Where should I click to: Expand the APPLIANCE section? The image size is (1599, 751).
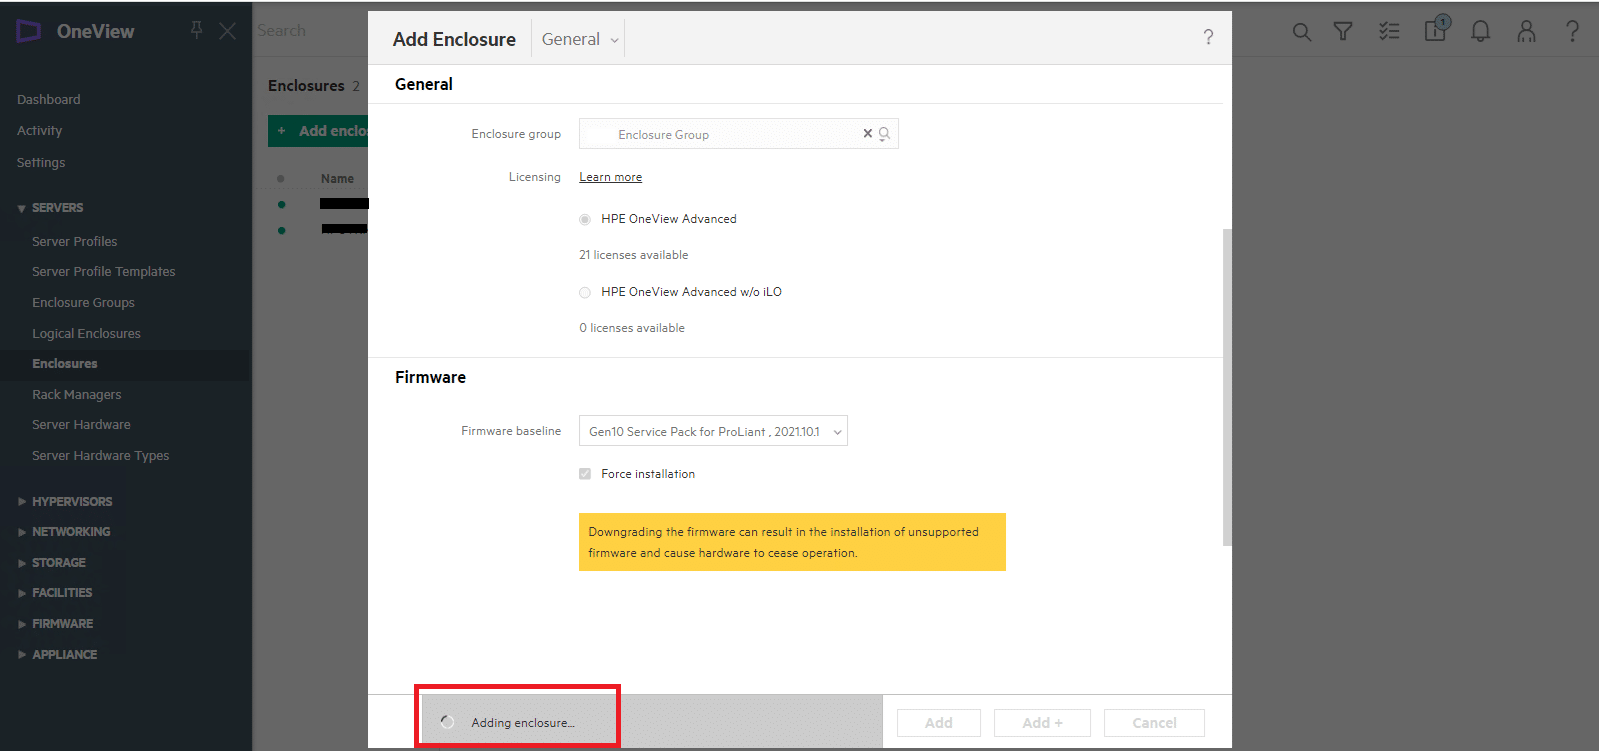pyautogui.click(x=57, y=655)
